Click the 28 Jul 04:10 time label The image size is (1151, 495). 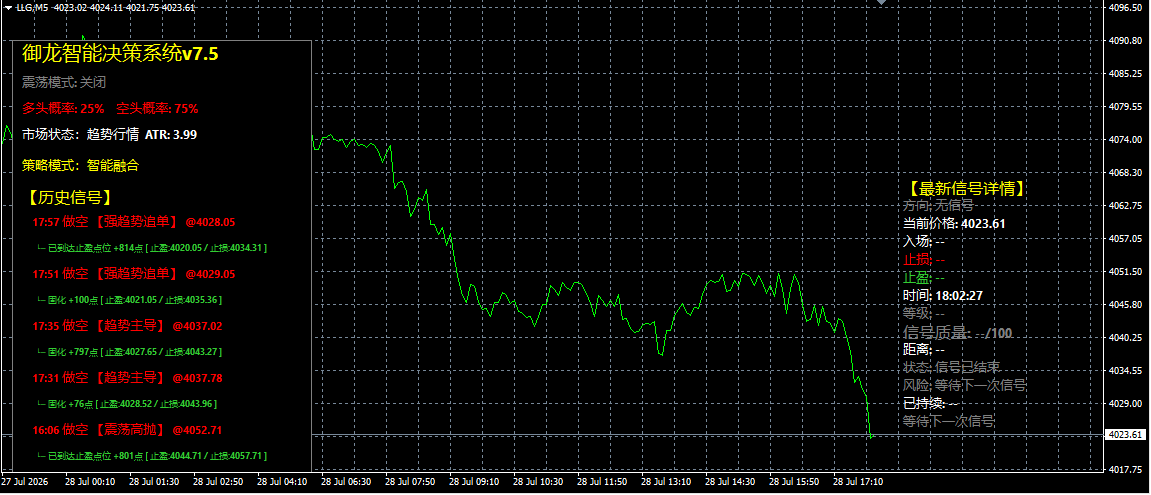(x=282, y=482)
